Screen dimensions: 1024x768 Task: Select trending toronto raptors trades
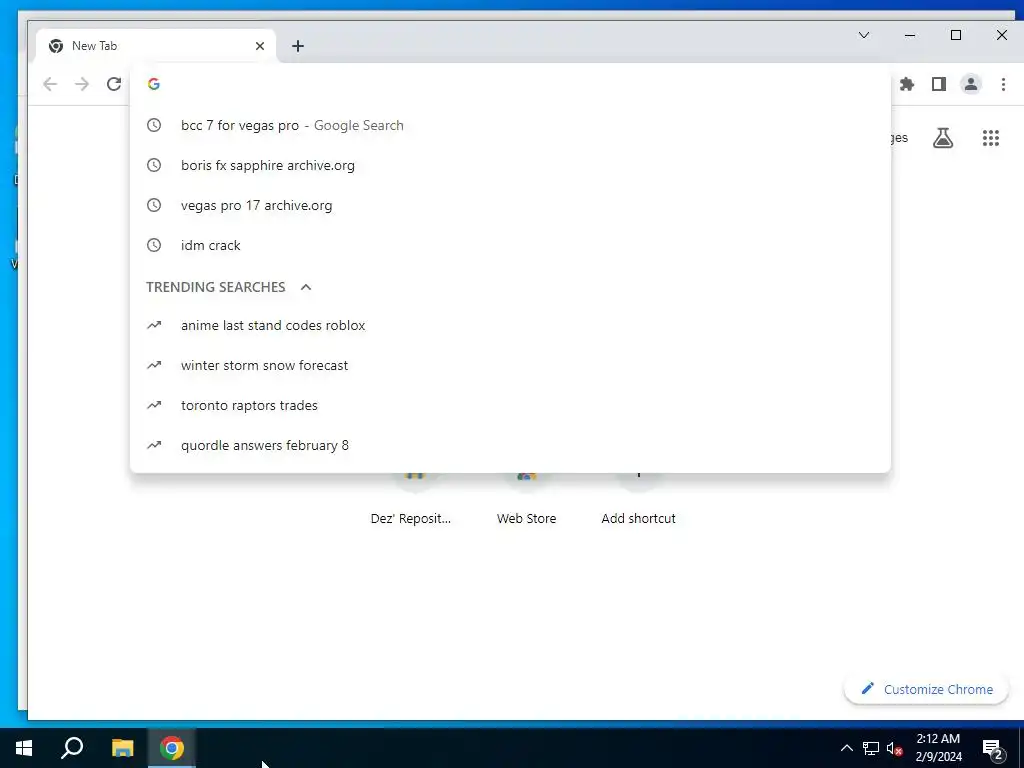[510, 405]
